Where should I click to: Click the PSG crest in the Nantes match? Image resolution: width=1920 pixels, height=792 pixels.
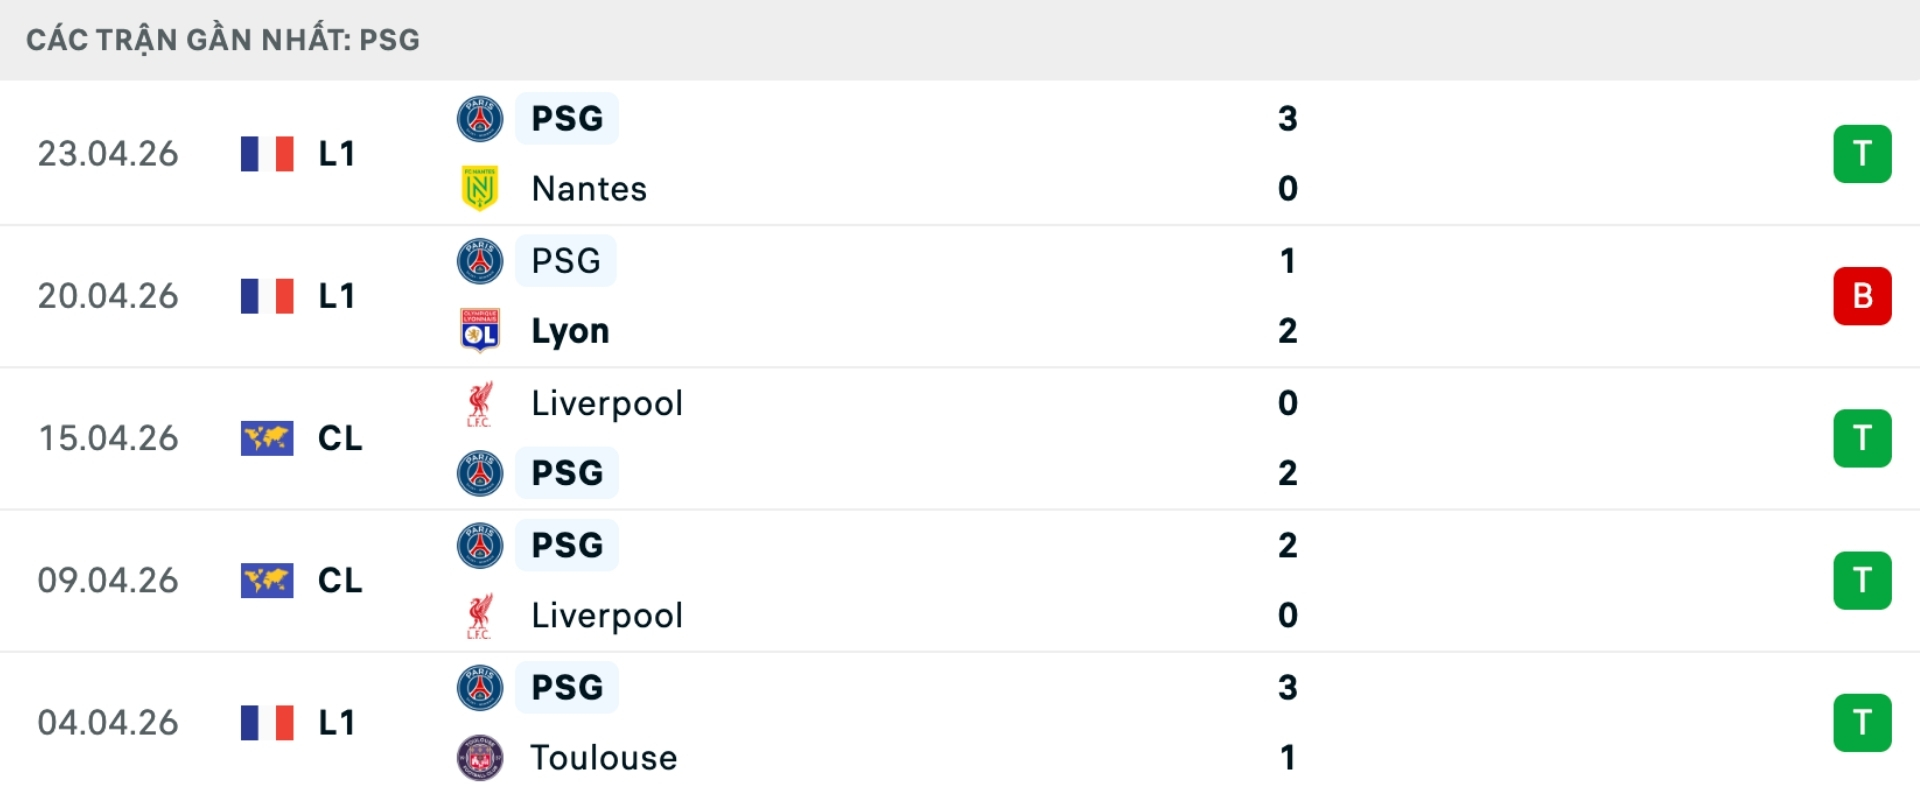[480, 119]
